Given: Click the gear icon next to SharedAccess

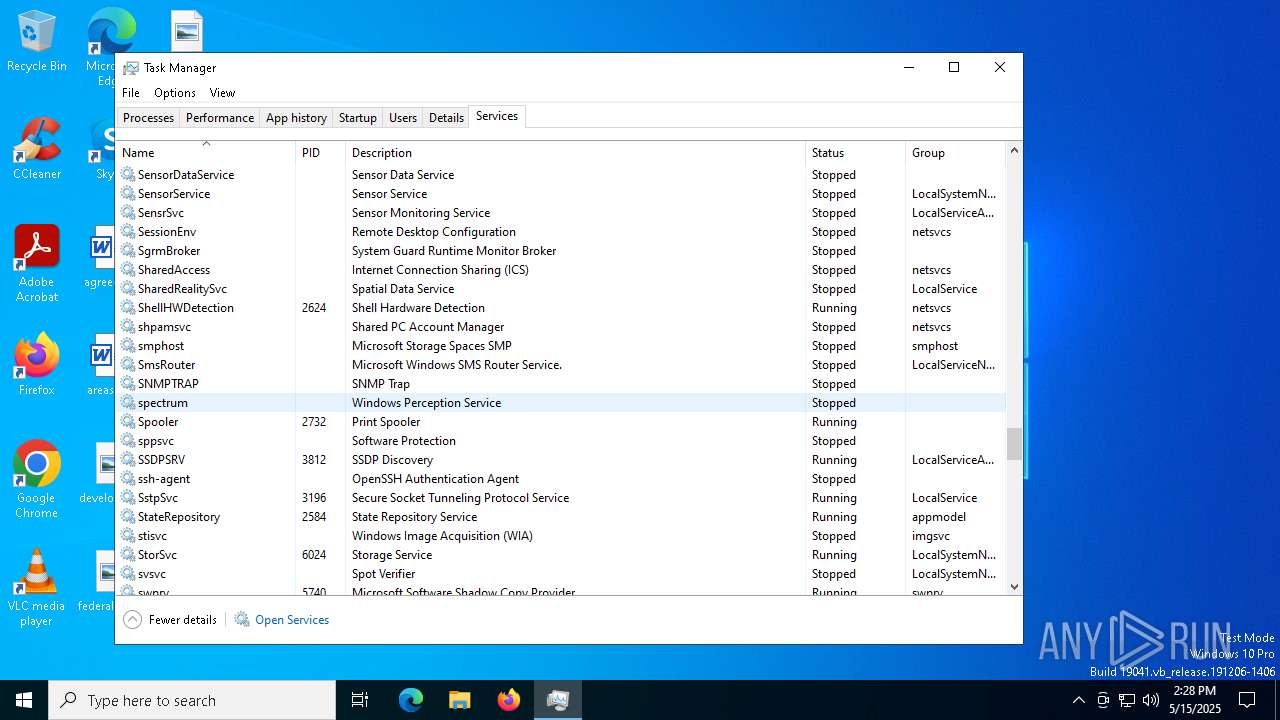Looking at the screenshot, I should tap(128, 269).
